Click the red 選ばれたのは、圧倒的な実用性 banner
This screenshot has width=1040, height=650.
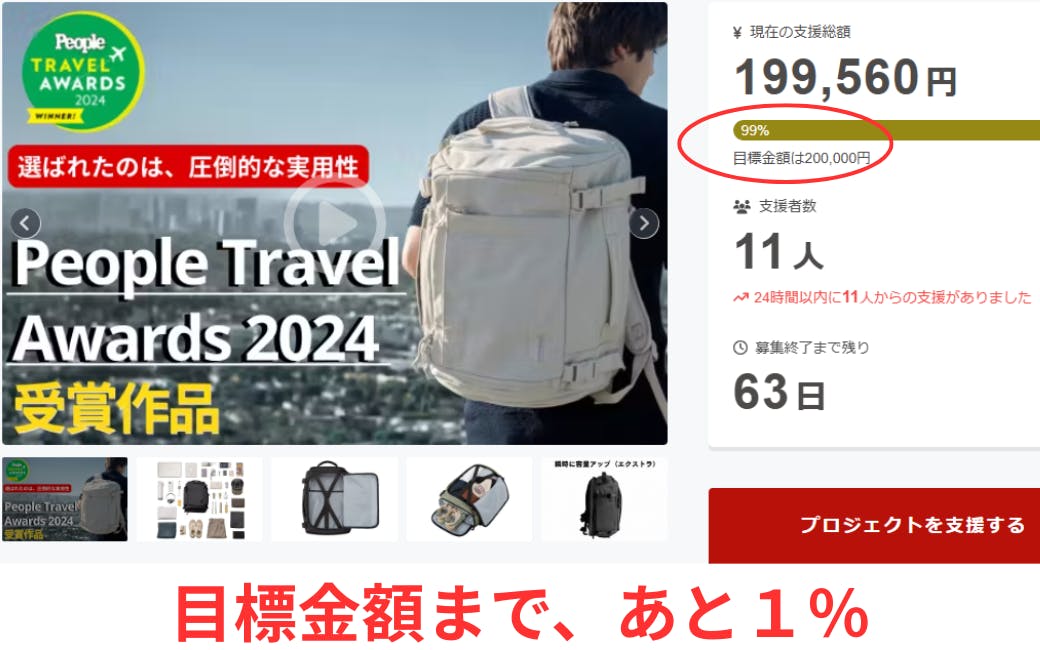(188, 166)
